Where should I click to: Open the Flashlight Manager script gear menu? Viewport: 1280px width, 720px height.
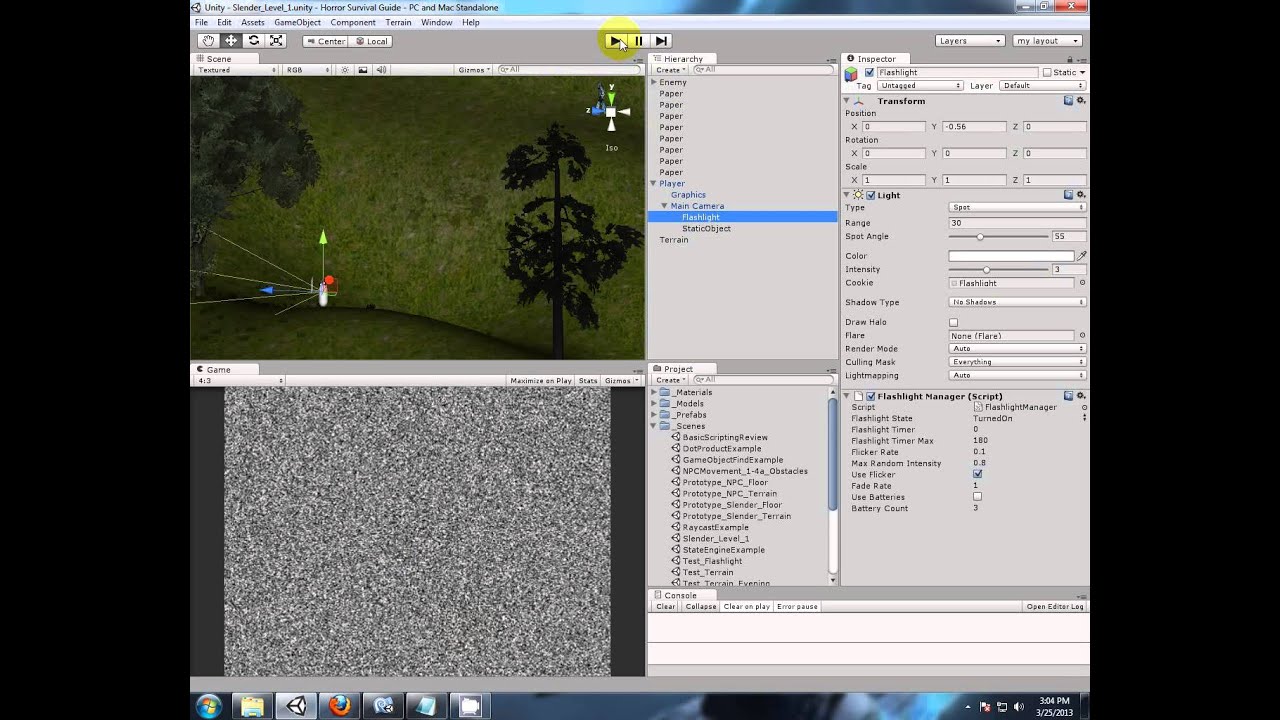pos(1080,396)
